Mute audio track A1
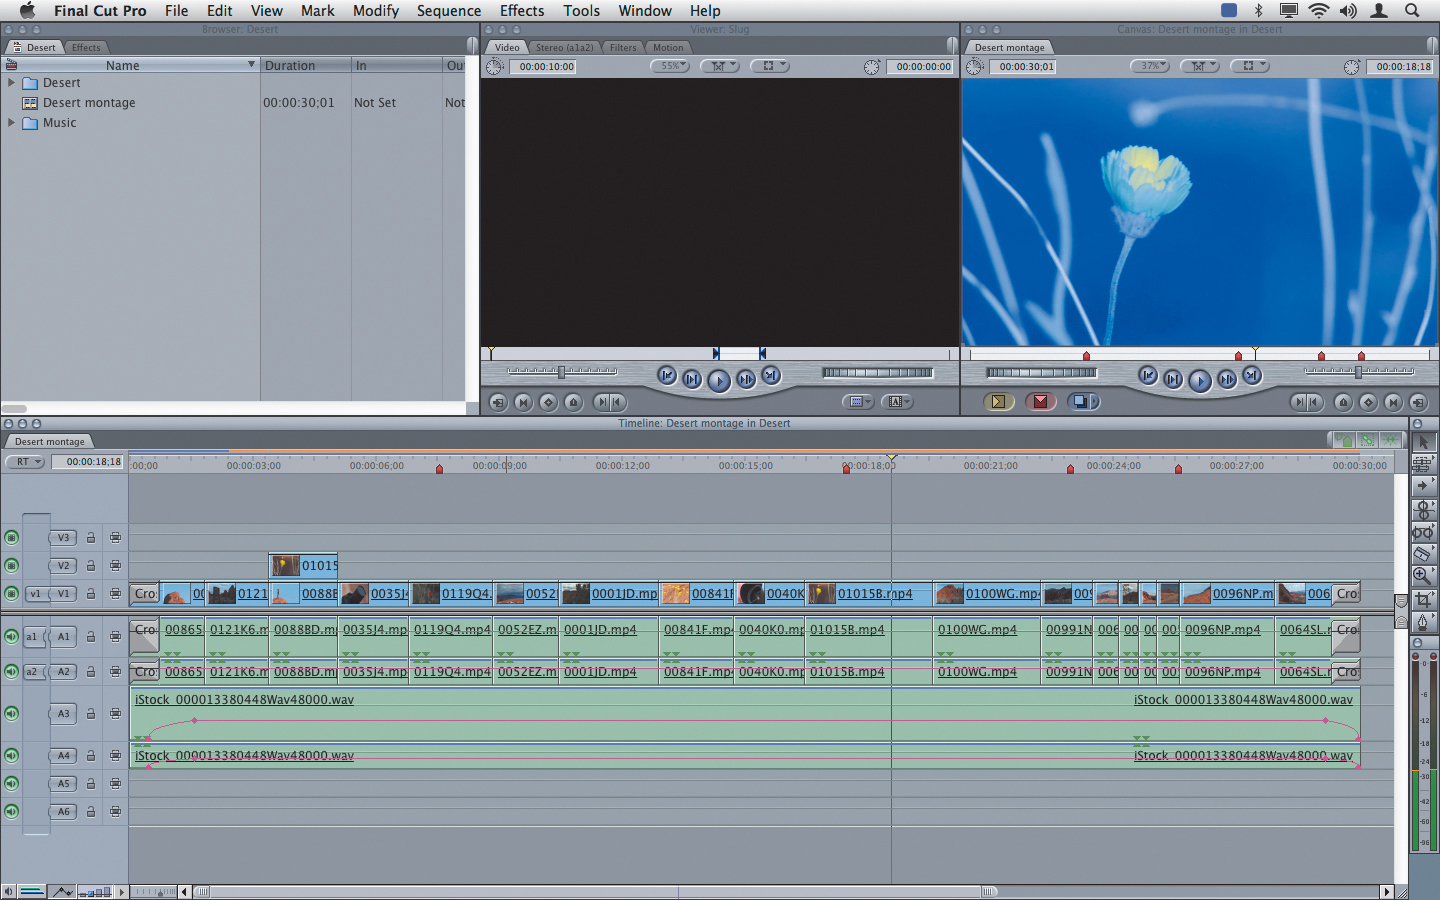The height and width of the screenshot is (900, 1440). click(x=12, y=636)
